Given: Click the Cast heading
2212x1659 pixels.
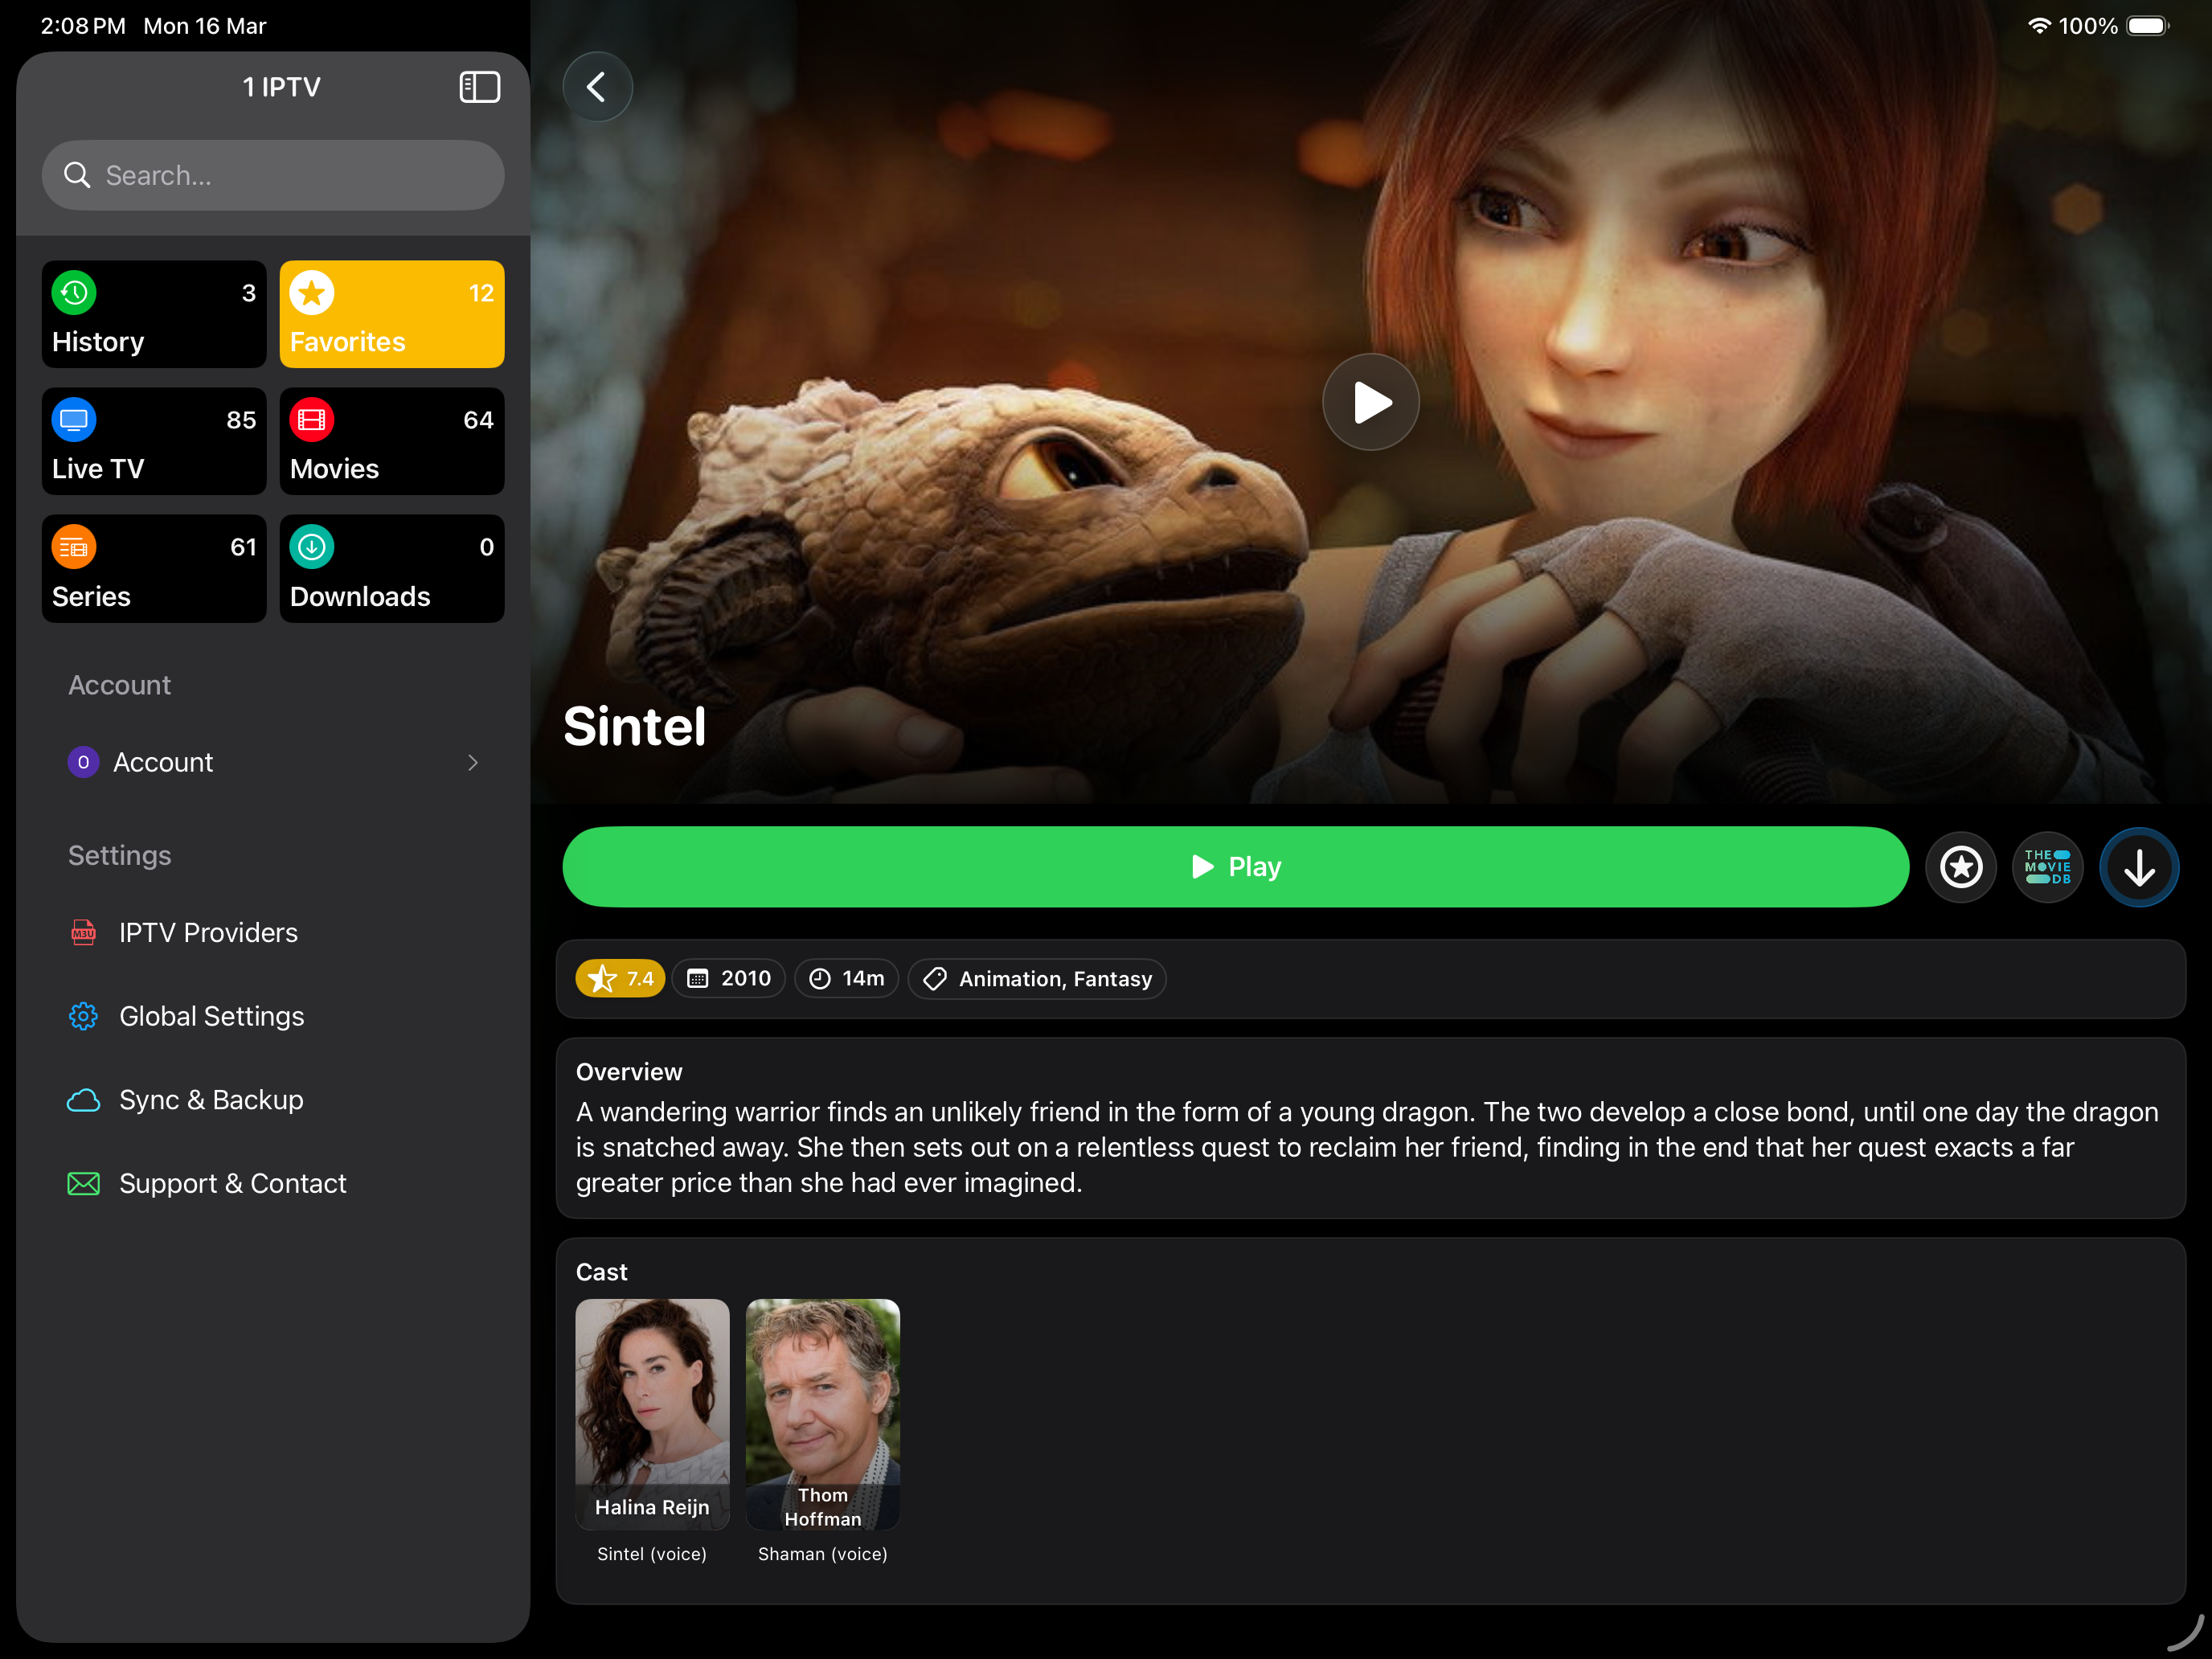Looking at the screenshot, I should [601, 1272].
